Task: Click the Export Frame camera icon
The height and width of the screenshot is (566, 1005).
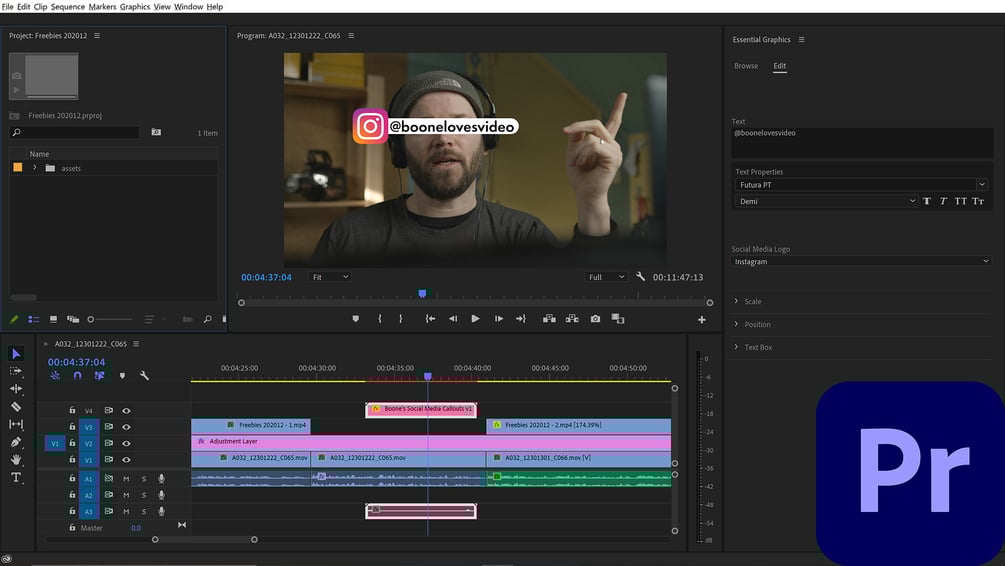Action: 595,319
